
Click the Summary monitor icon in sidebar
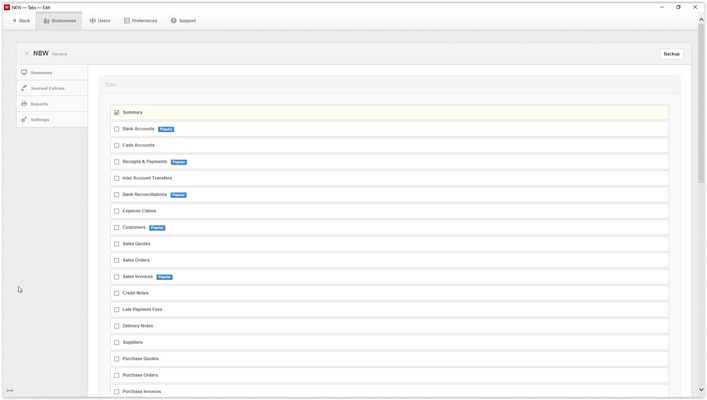[x=24, y=72]
